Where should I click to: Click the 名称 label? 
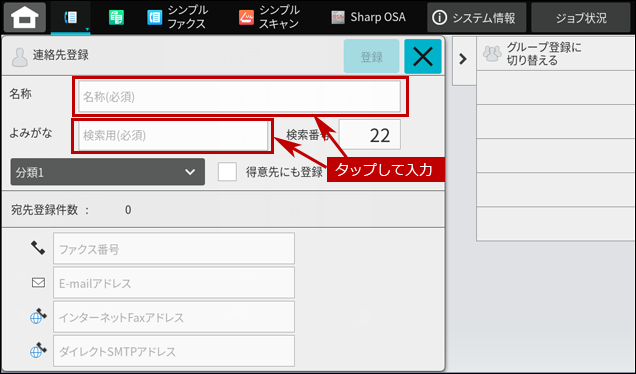point(21,94)
